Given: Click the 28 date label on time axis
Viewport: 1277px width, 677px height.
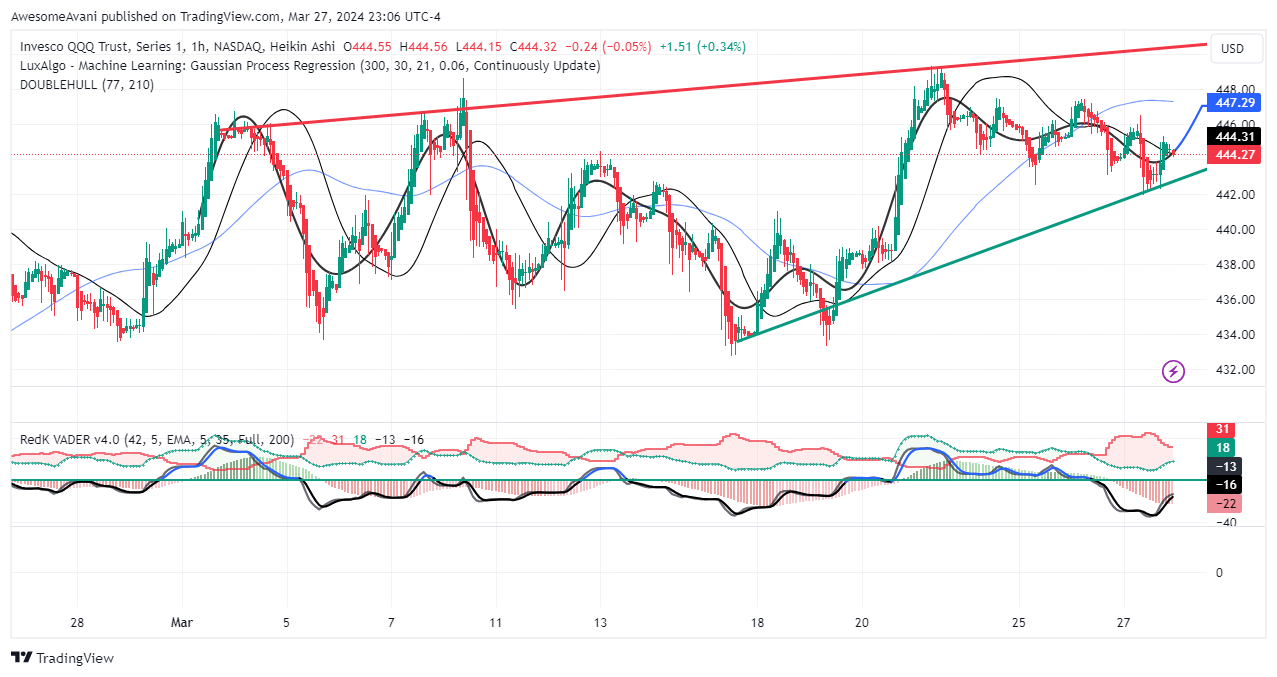Looking at the screenshot, I should pyautogui.click(x=77, y=623).
